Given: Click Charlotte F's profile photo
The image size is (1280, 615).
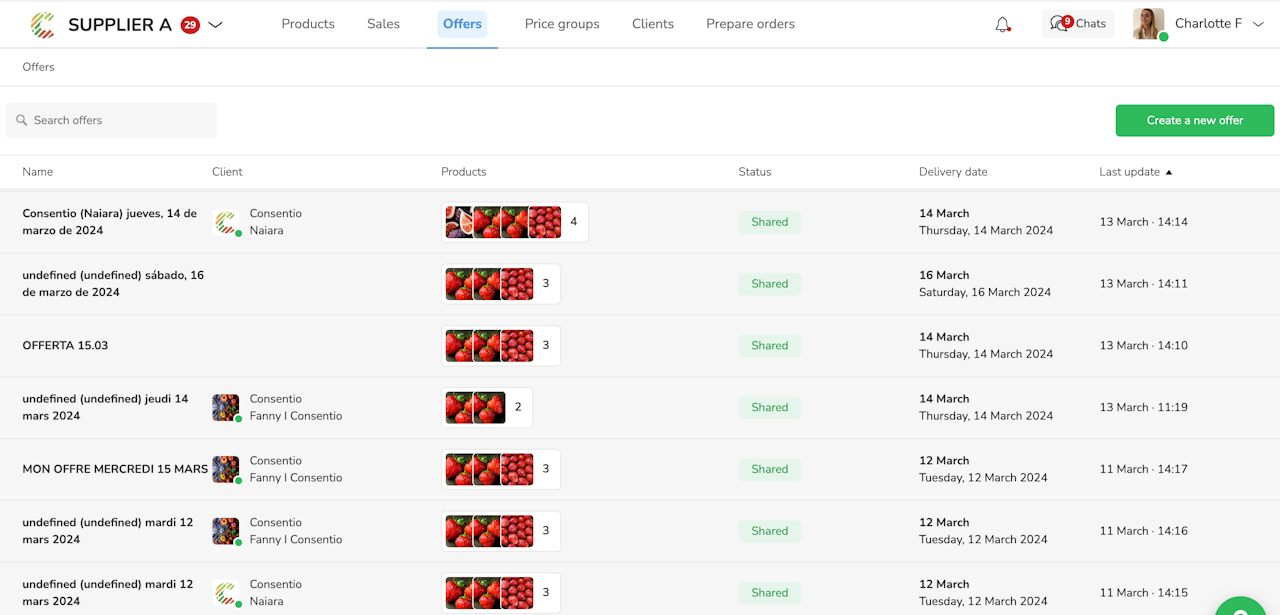Looking at the screenshot, I should point(1148,24).
